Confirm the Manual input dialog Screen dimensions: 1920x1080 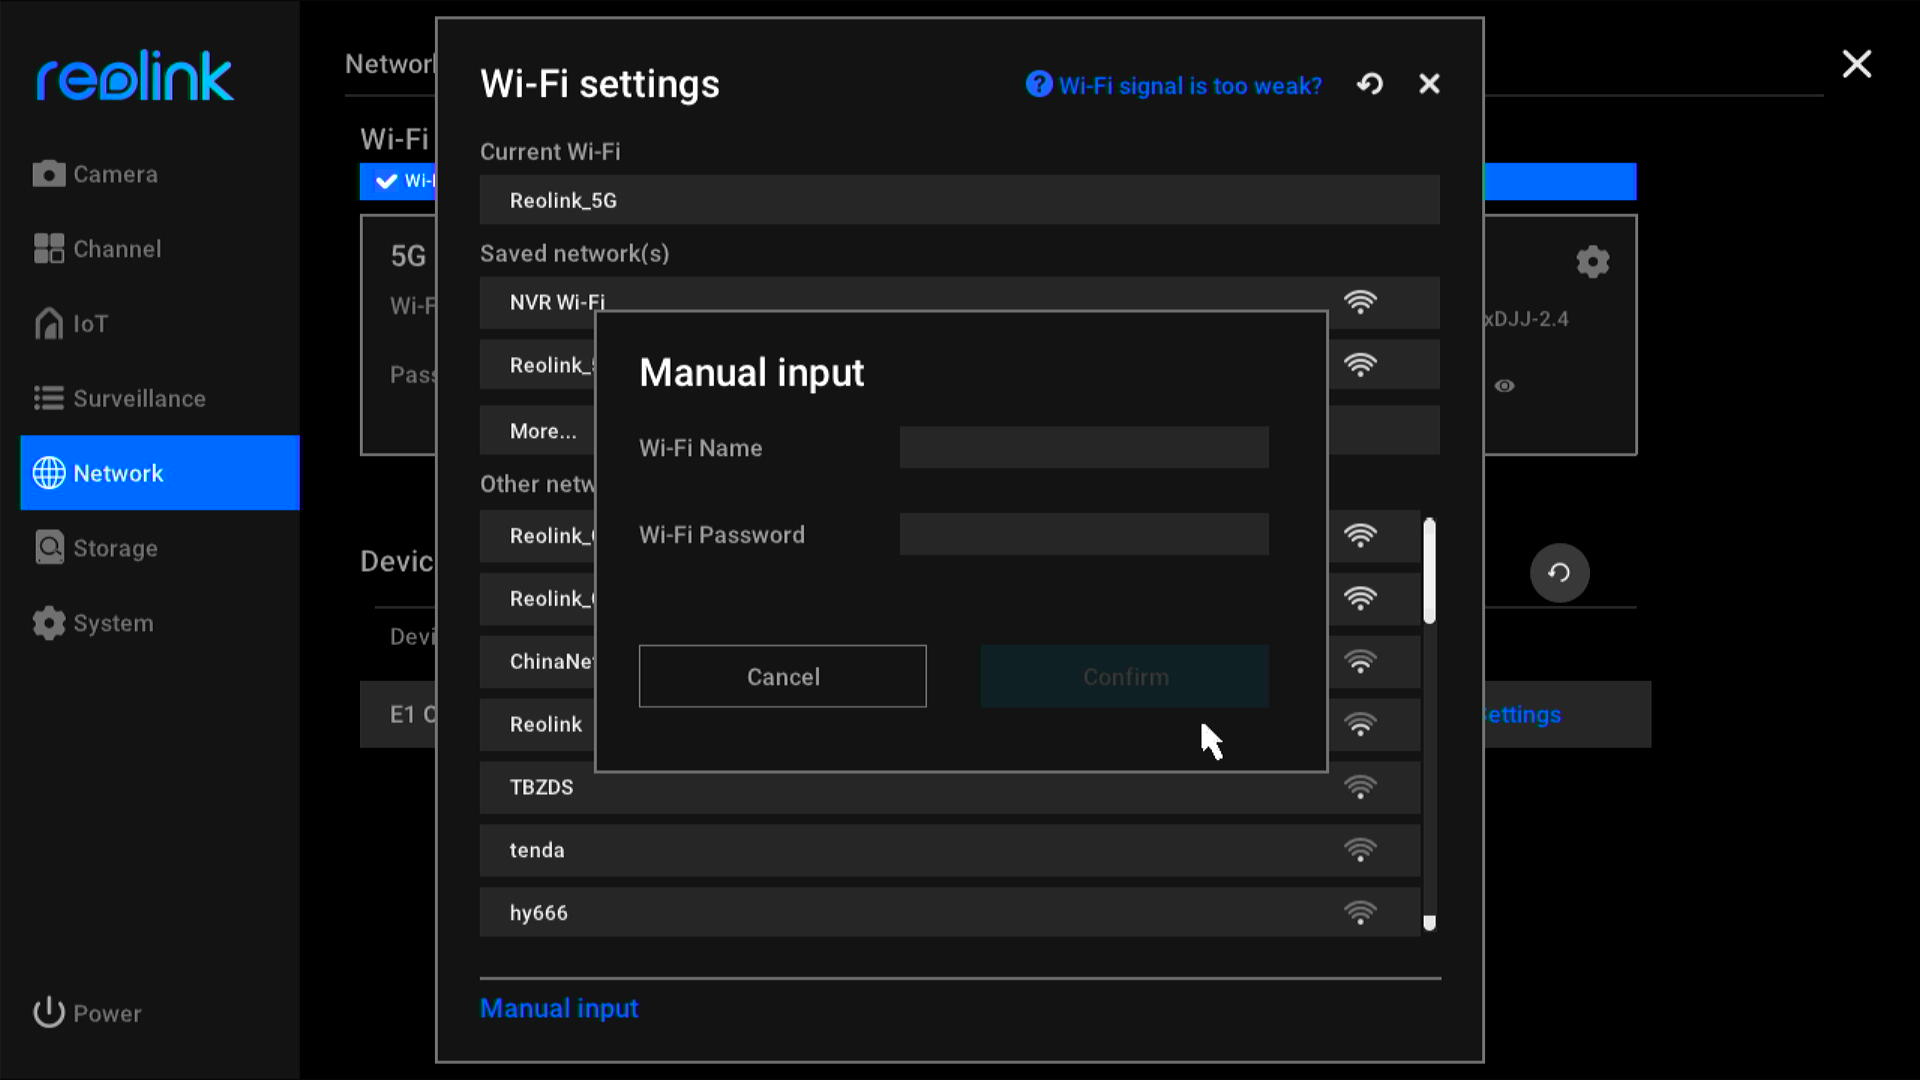click(x=1125, y=677)
